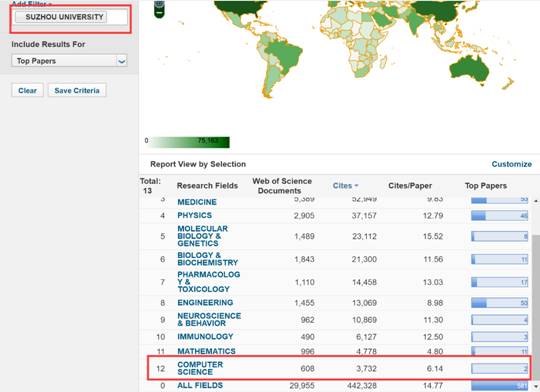This screenshot has height=392, width=540.
Task: Click the Save Criteria button
Action: pos(77,91)
